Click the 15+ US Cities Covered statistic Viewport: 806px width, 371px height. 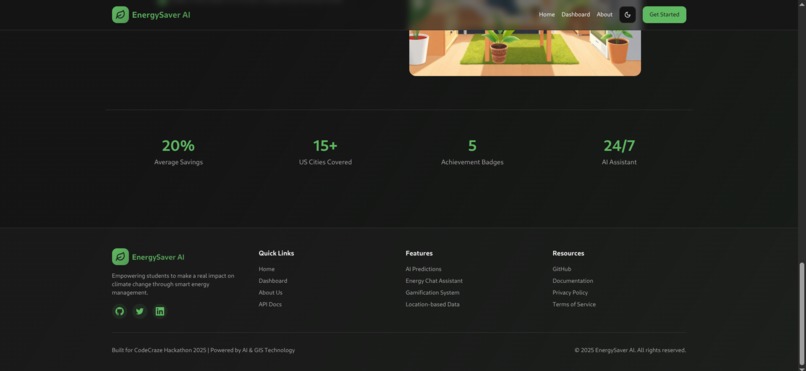coord(325,152)
